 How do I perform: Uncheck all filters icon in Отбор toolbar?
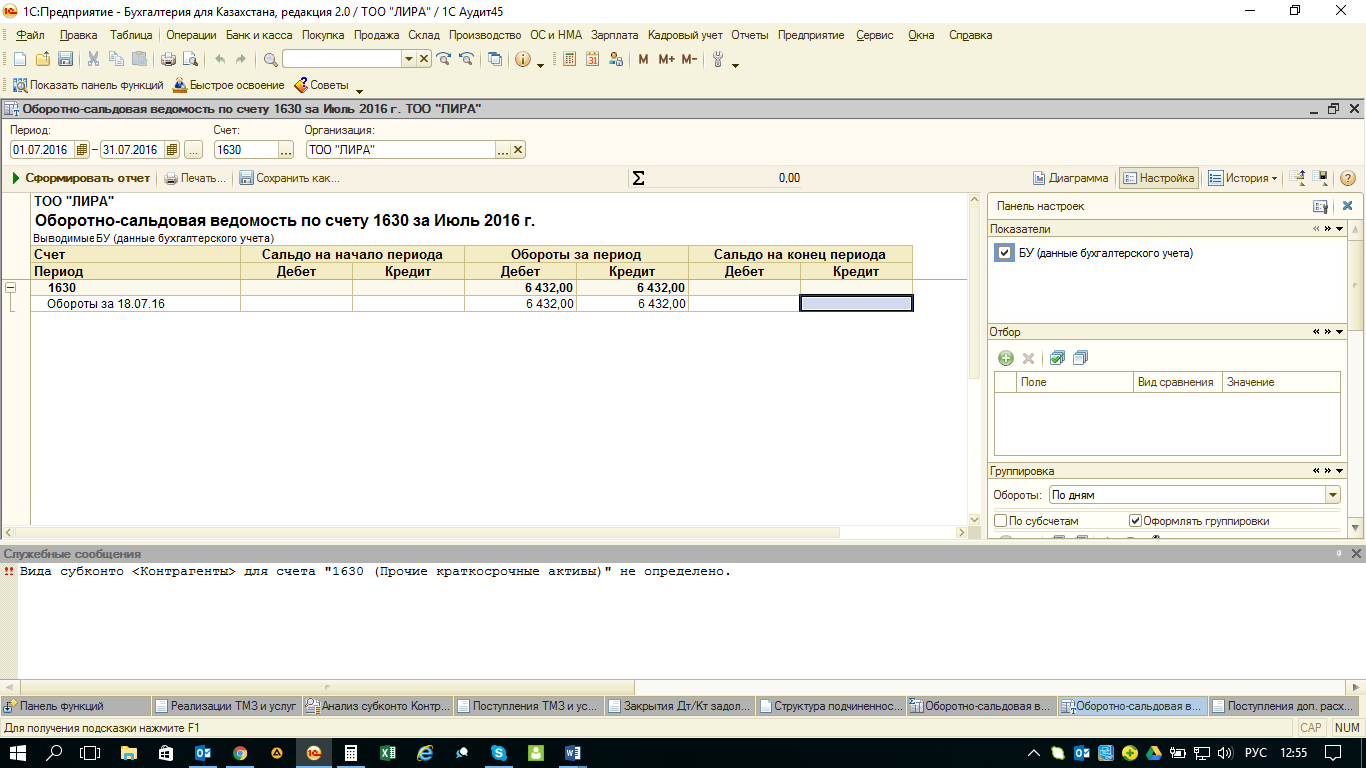[x=1079, y=358]
